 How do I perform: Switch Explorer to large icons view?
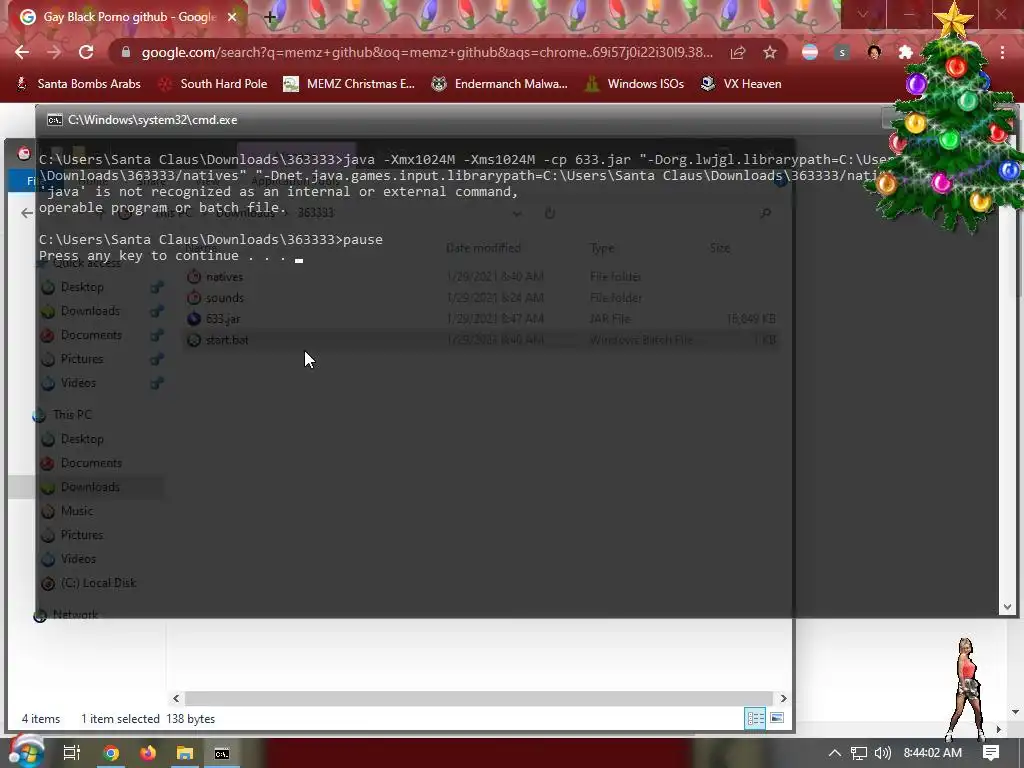click(x=777, y=718)
